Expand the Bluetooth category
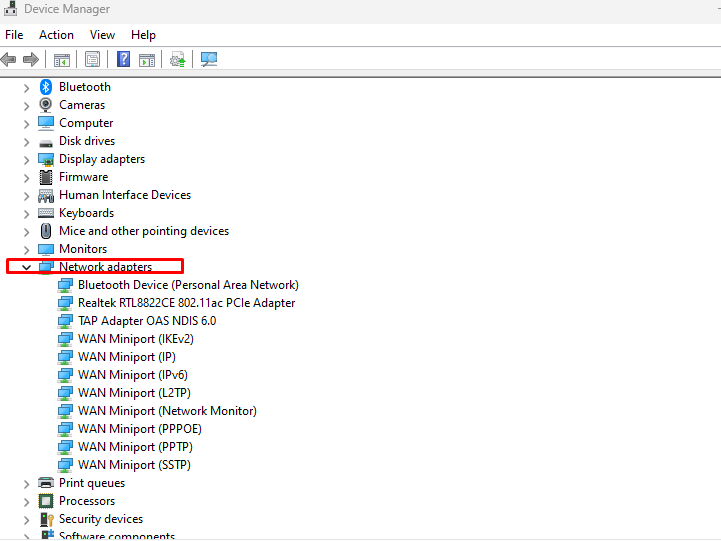Viewport: 721px width, 541px height. click(27, 87)
